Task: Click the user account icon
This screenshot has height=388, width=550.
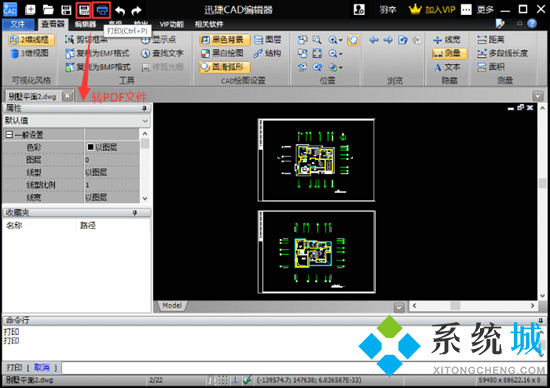Action: pos(359,9)
